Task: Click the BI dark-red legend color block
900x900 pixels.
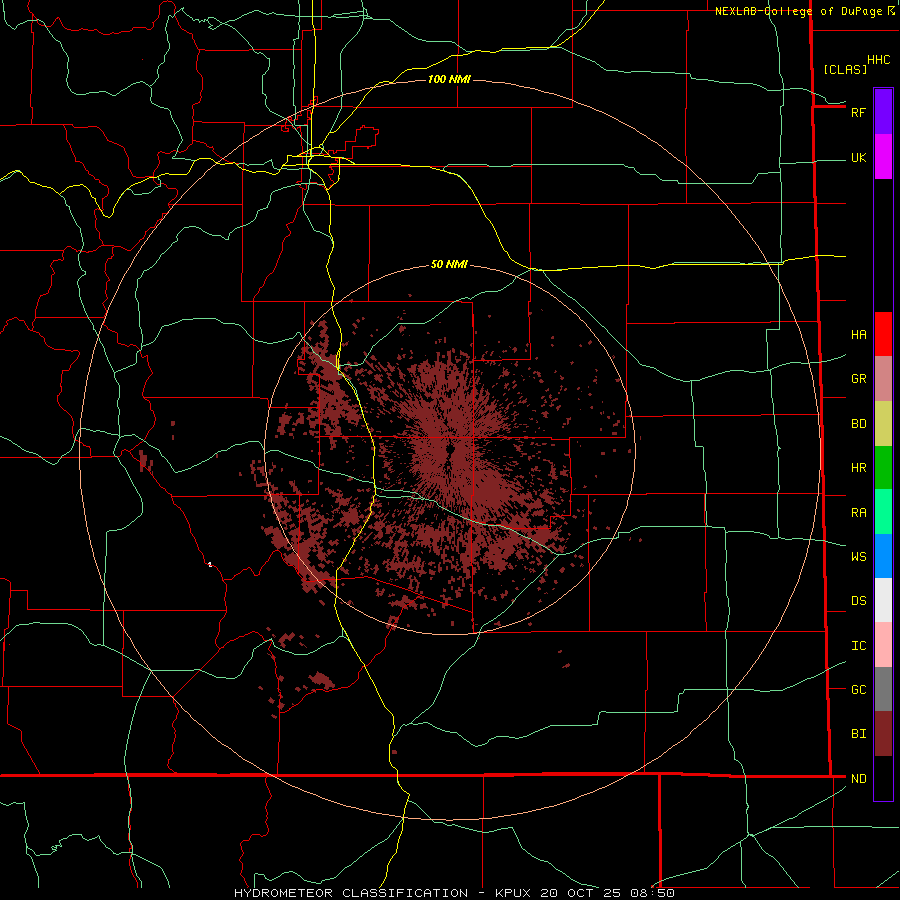Action: [x=883, y=734]
